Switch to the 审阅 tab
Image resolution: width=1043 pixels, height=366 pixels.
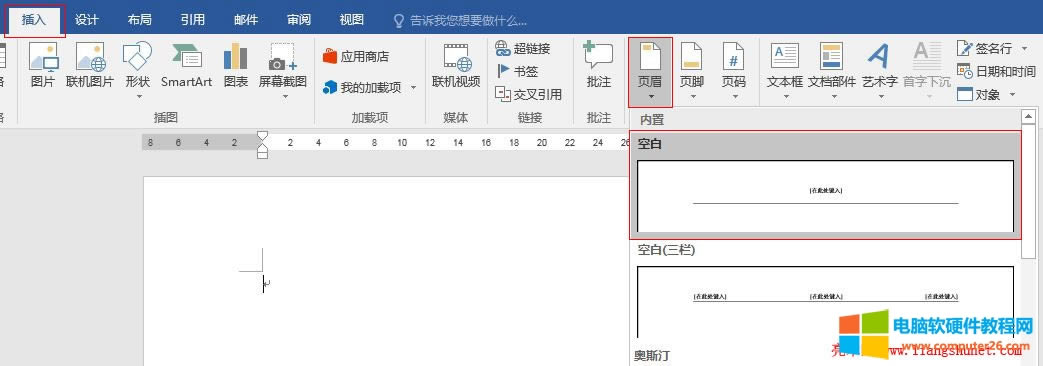(299, 19)
